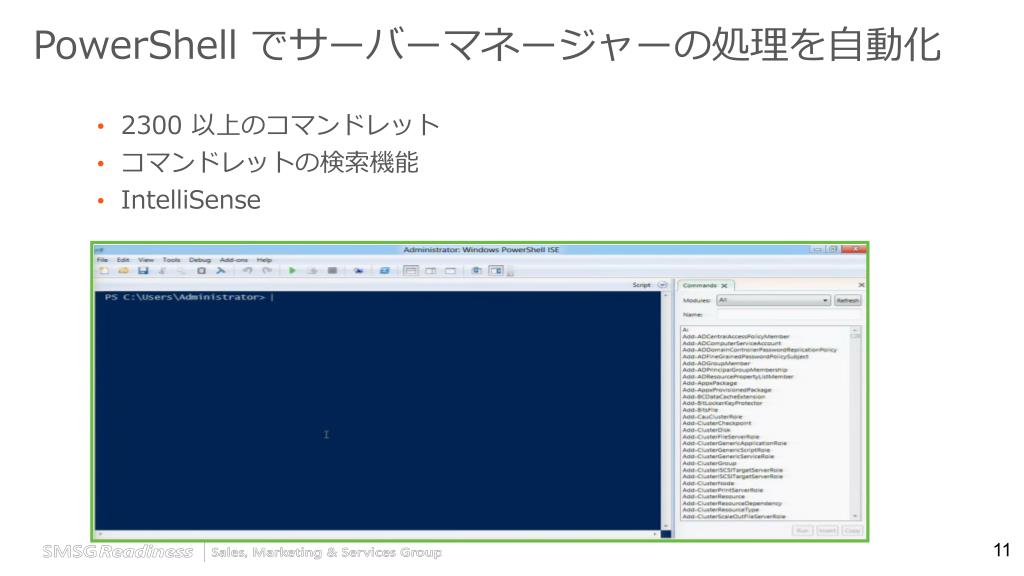Select Add-ClusterGenericApplicationRole in the list
Screen dimensions: 1024x576
tap(734, 443)
